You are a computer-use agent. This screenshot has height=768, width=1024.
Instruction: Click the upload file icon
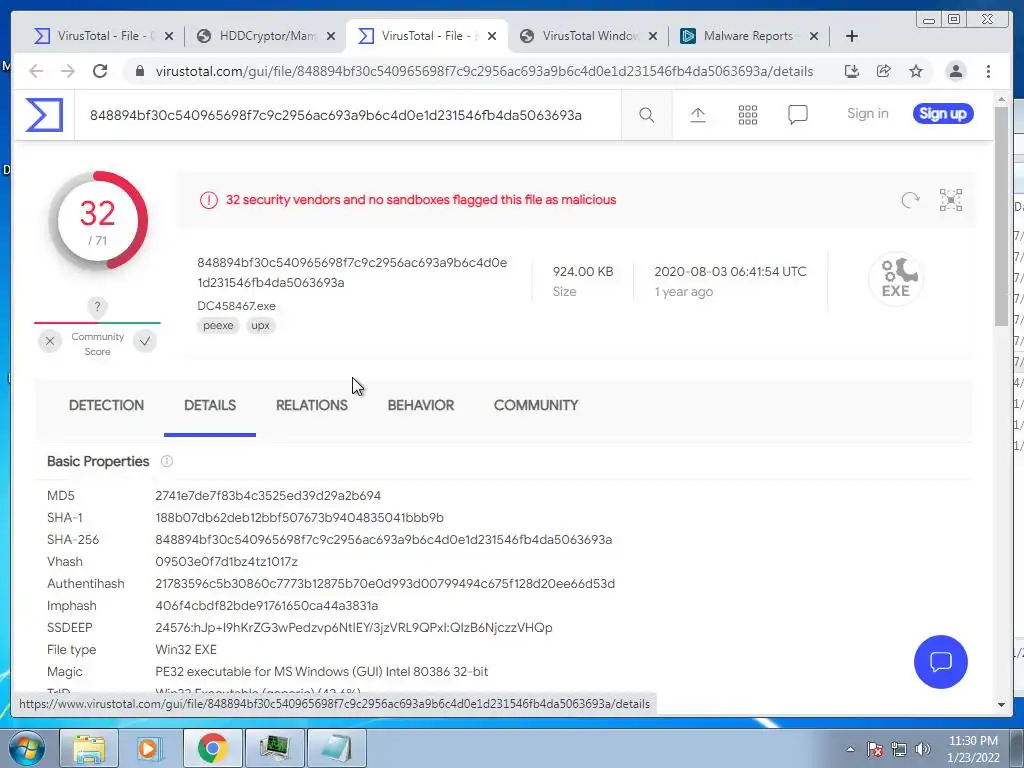click(x=697, y=115)
